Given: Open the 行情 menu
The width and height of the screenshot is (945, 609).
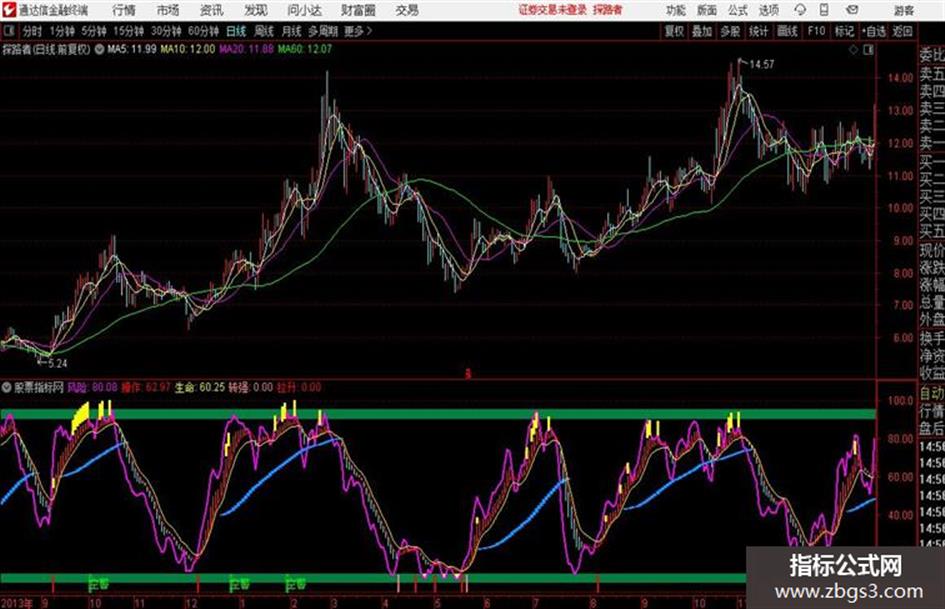Looking at the screenshot, I should [124, 10].
